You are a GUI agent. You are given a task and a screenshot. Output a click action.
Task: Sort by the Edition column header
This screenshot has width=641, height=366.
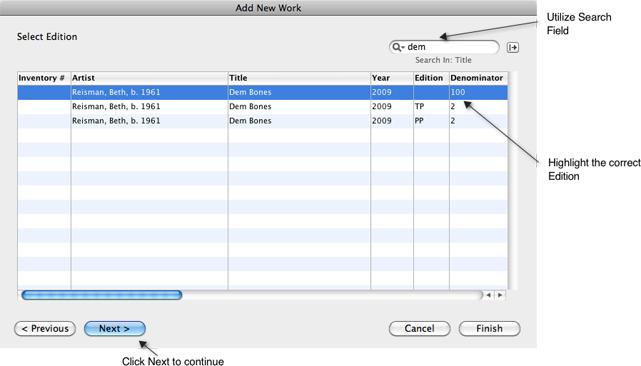(431, 78)
